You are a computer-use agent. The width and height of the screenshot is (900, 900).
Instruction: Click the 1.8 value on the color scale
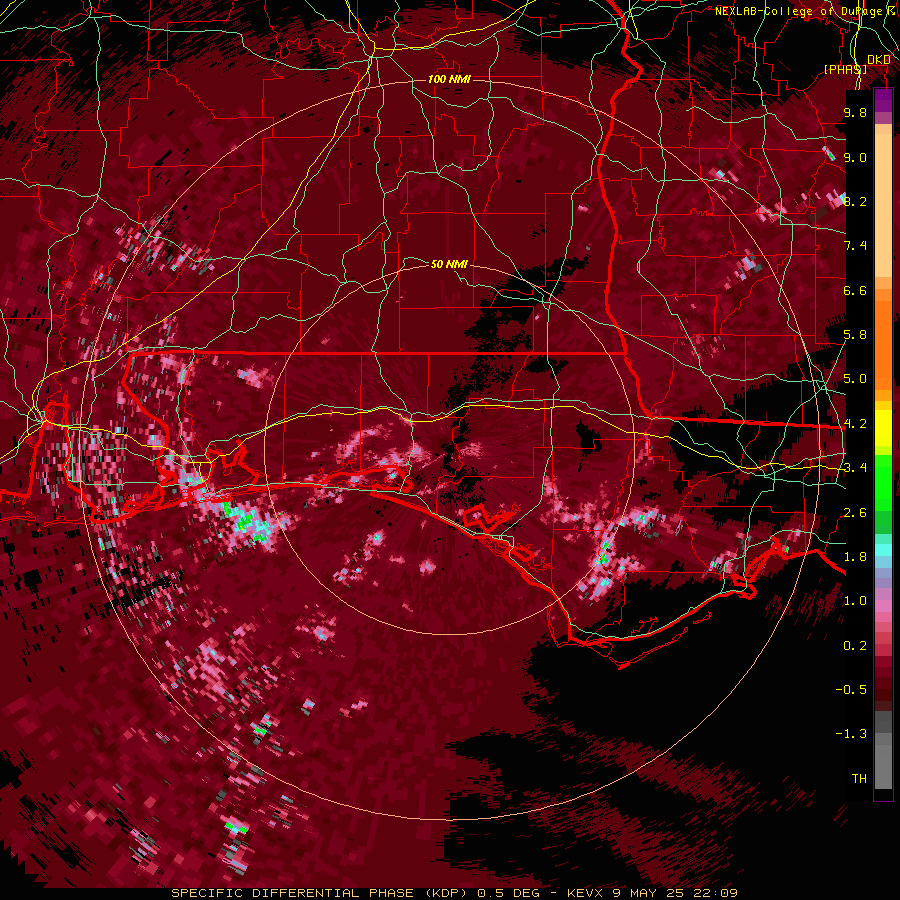coord(855,557)
